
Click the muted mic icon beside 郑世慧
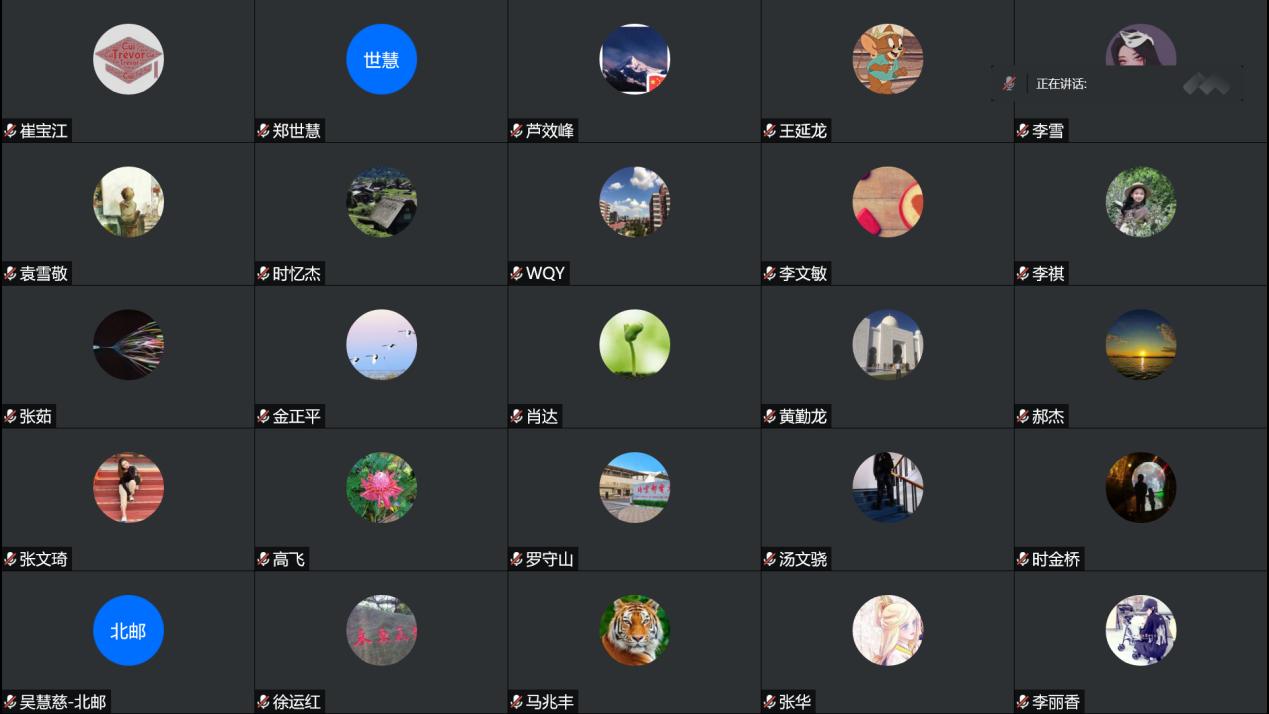coord(264,131)
